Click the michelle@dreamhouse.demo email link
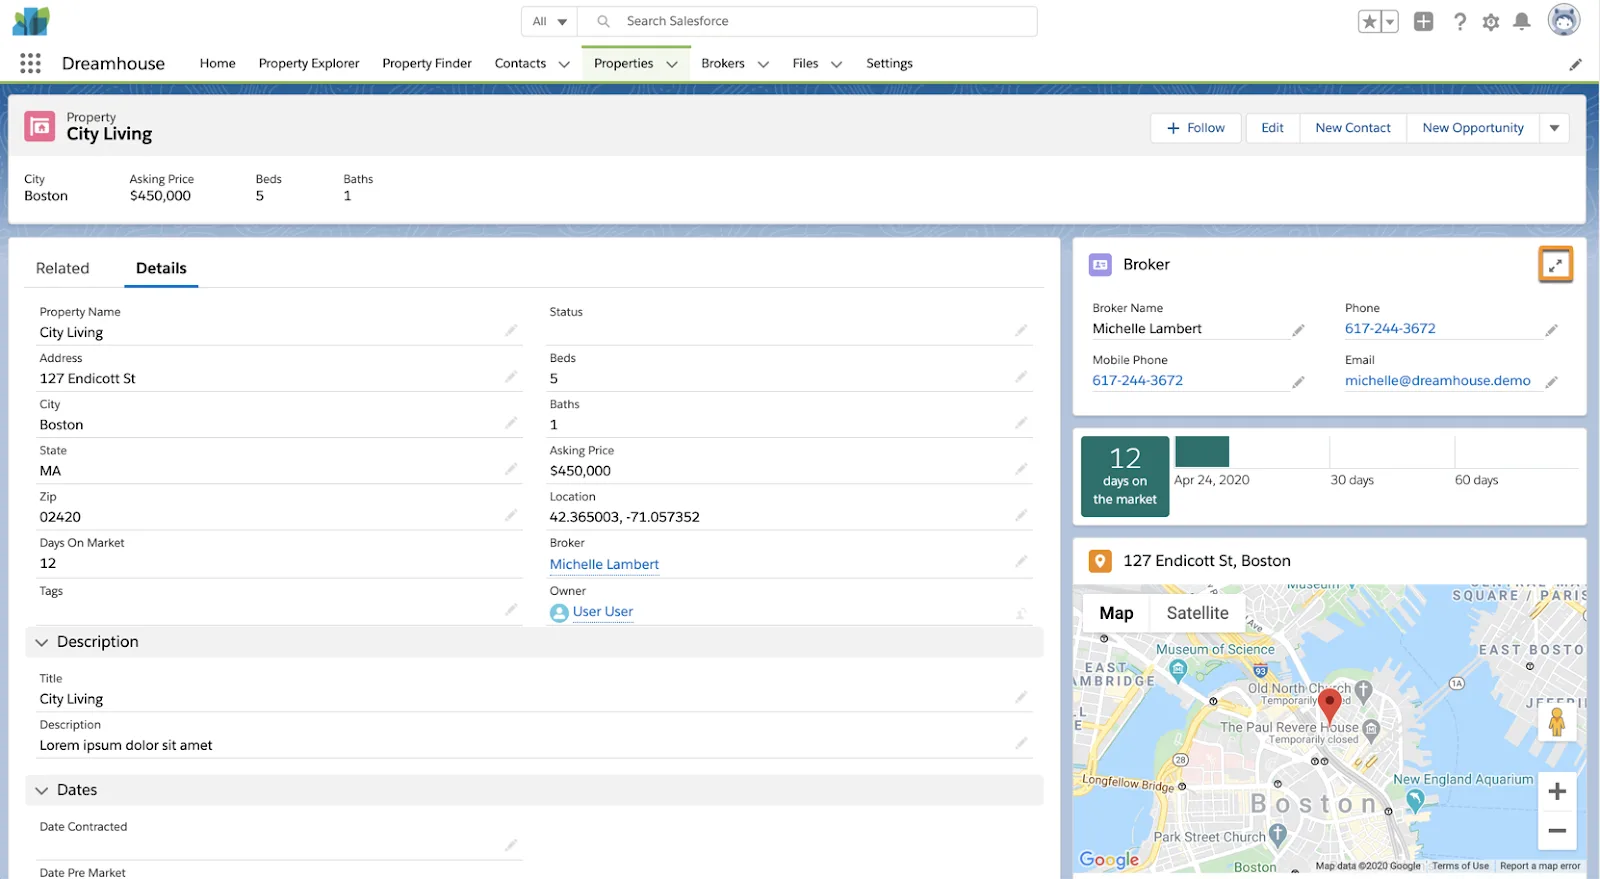Screen dimensions: 1600x879 1437,380
